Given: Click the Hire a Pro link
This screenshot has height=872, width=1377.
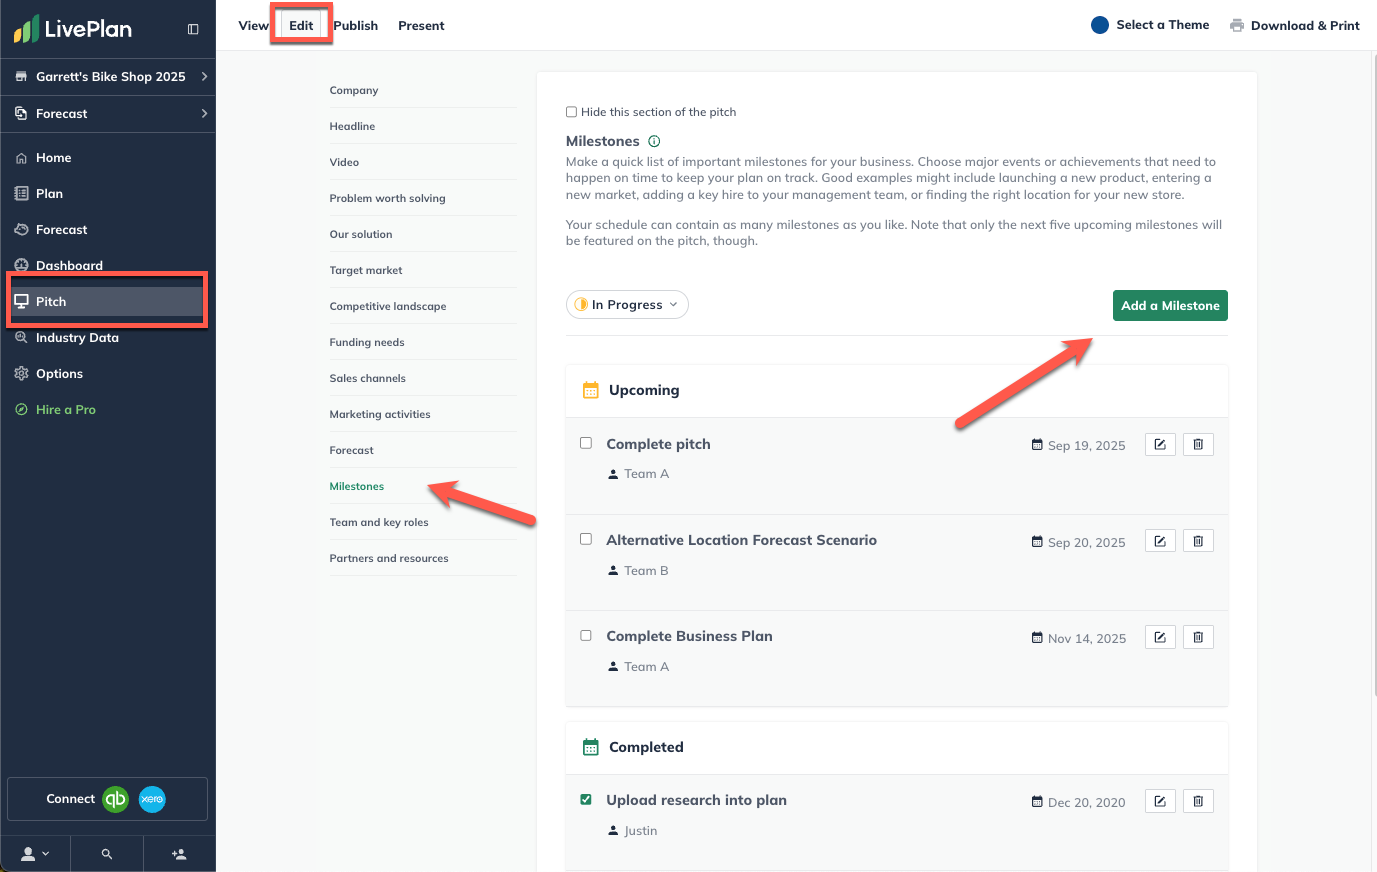Looking at the screenshot, I should (66, 410).
